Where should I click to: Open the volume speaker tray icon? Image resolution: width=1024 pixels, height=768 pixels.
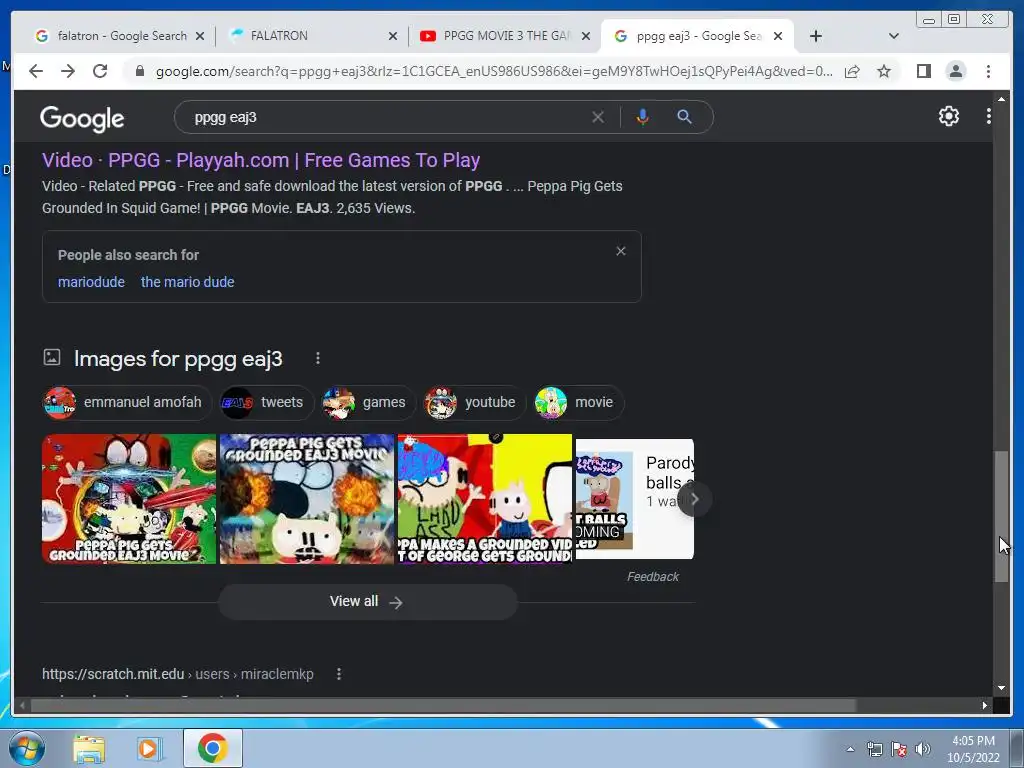coord(923,749)
